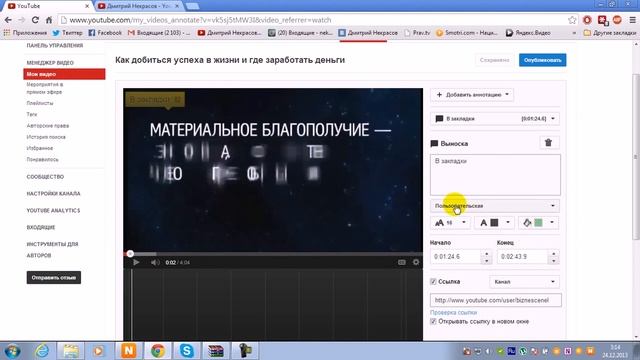Open Панель управления in sidebar
The image size is (640, 360).
55,45
